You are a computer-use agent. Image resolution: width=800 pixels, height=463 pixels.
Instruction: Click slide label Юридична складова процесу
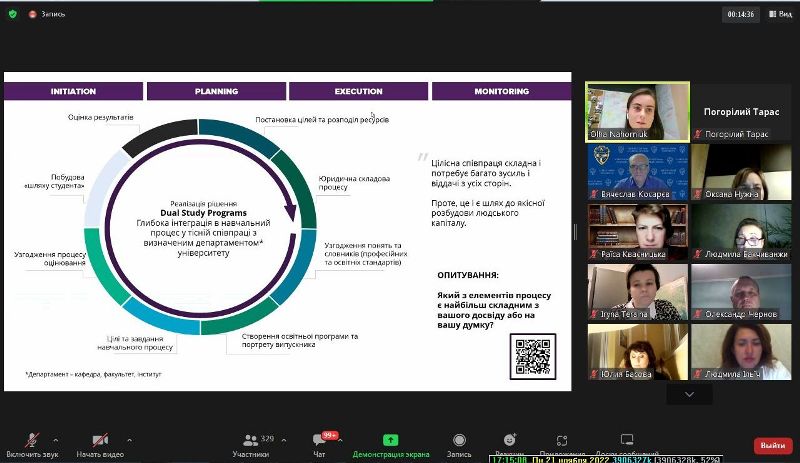pyautogui.click(x=354, y=183)
